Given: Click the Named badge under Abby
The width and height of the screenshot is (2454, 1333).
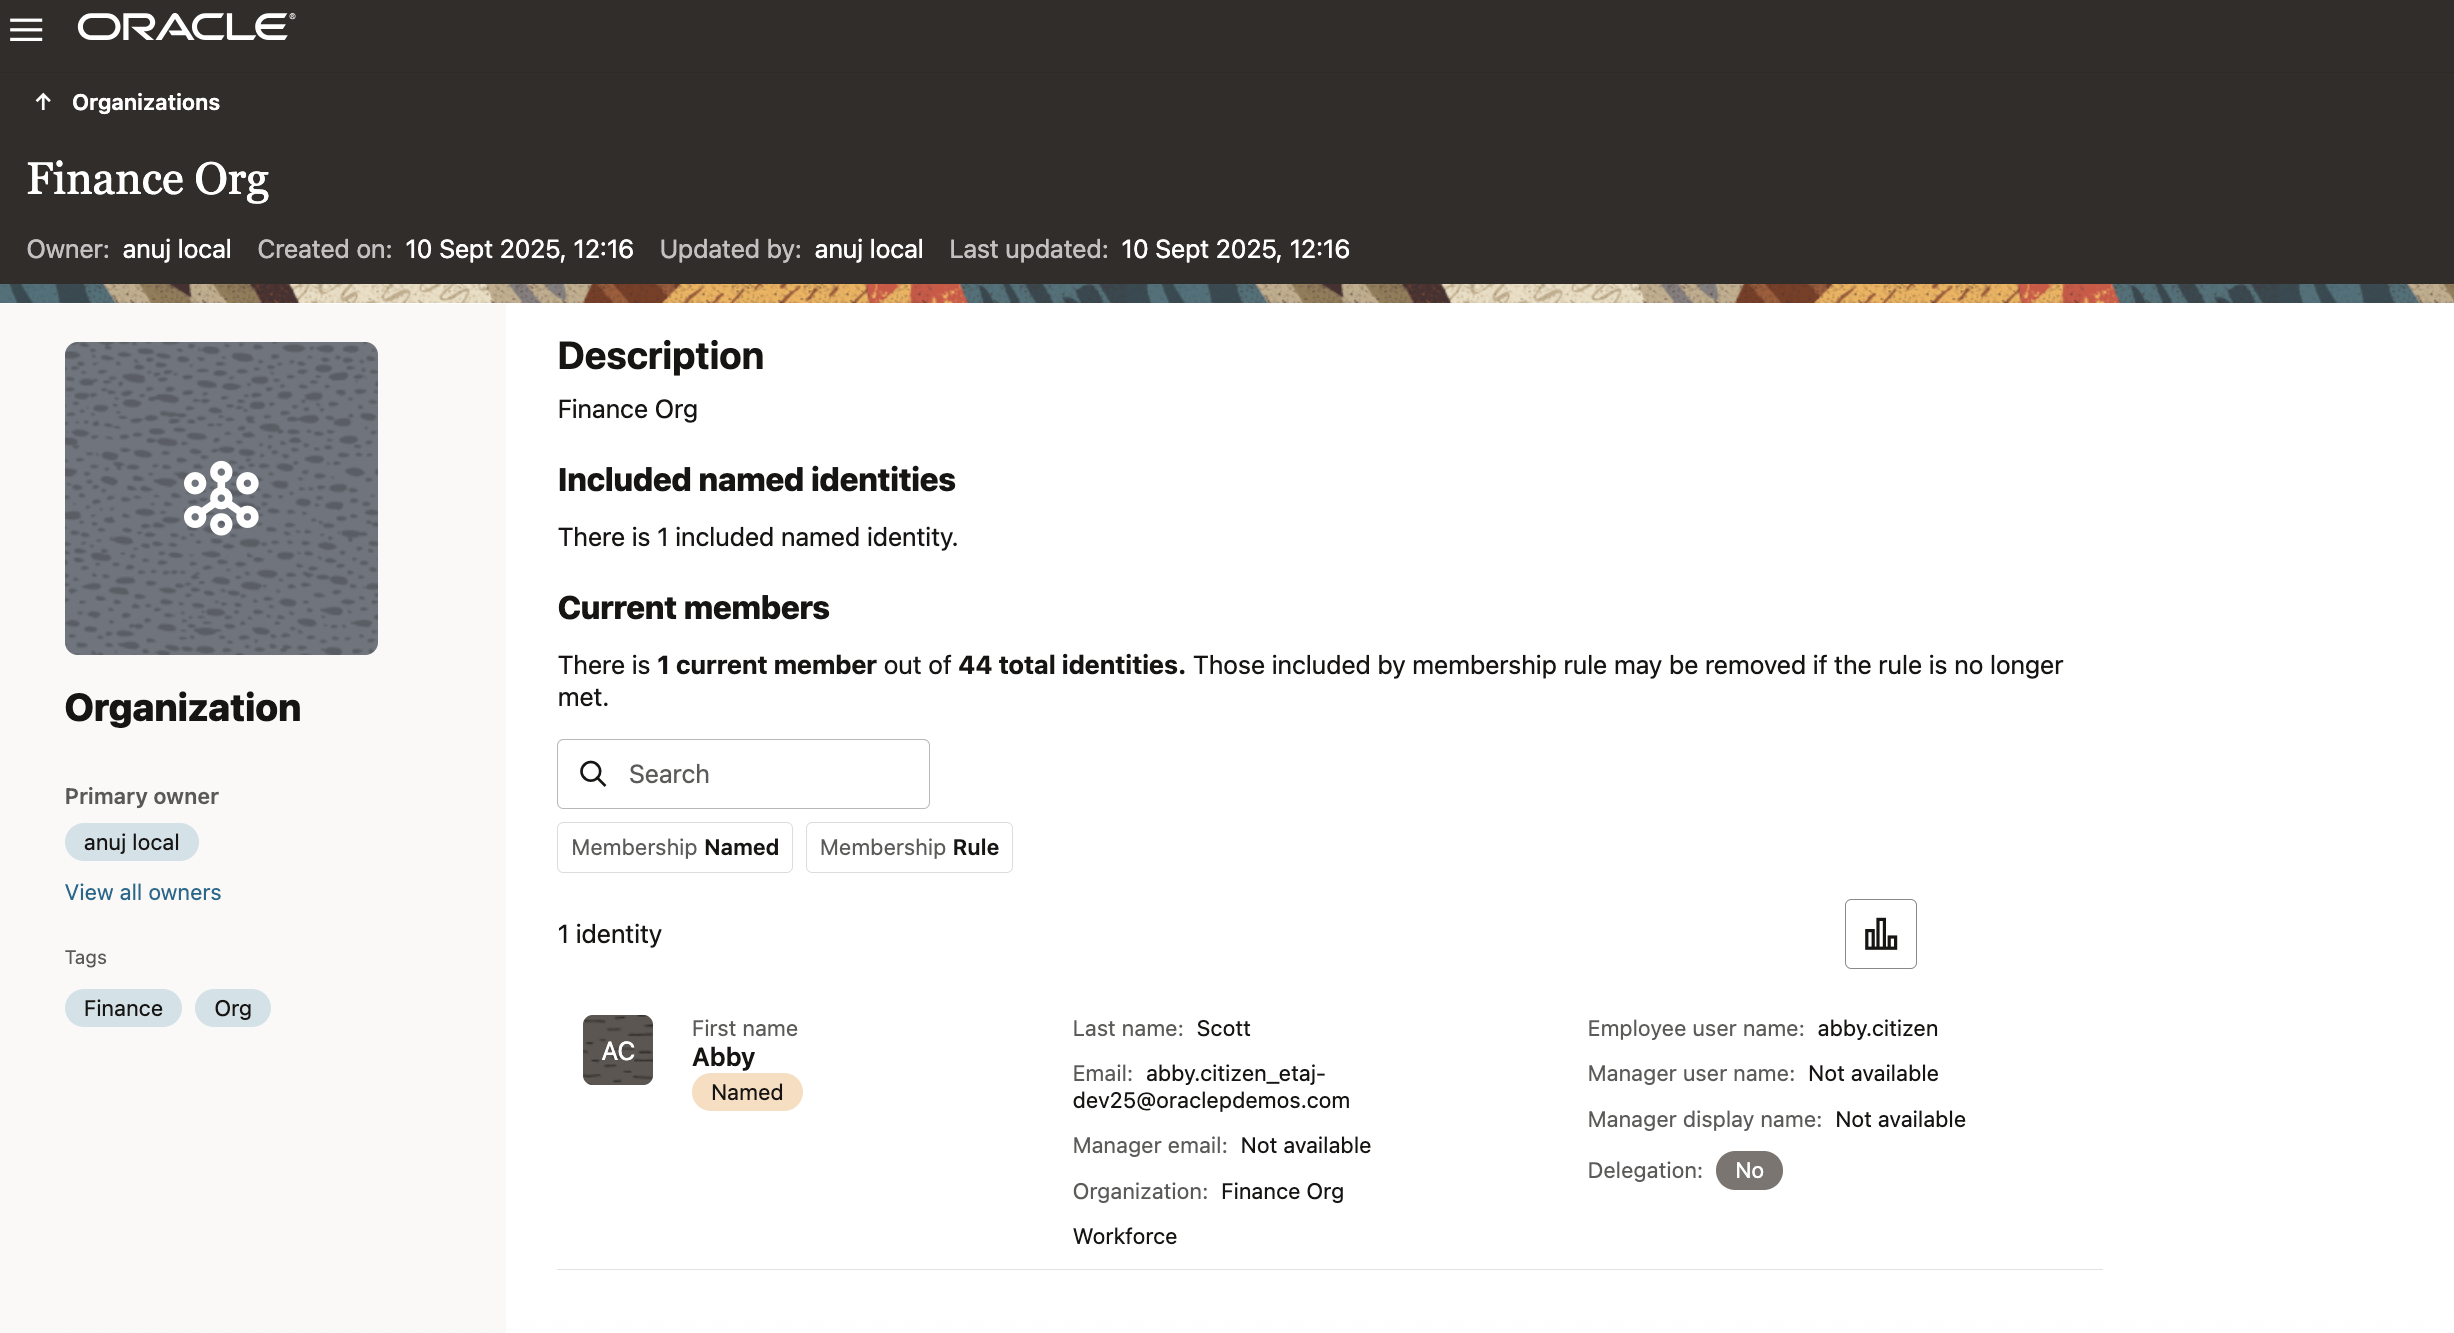Looking at the screenshot, I should pyautogui.click(x=747, y=1092).
